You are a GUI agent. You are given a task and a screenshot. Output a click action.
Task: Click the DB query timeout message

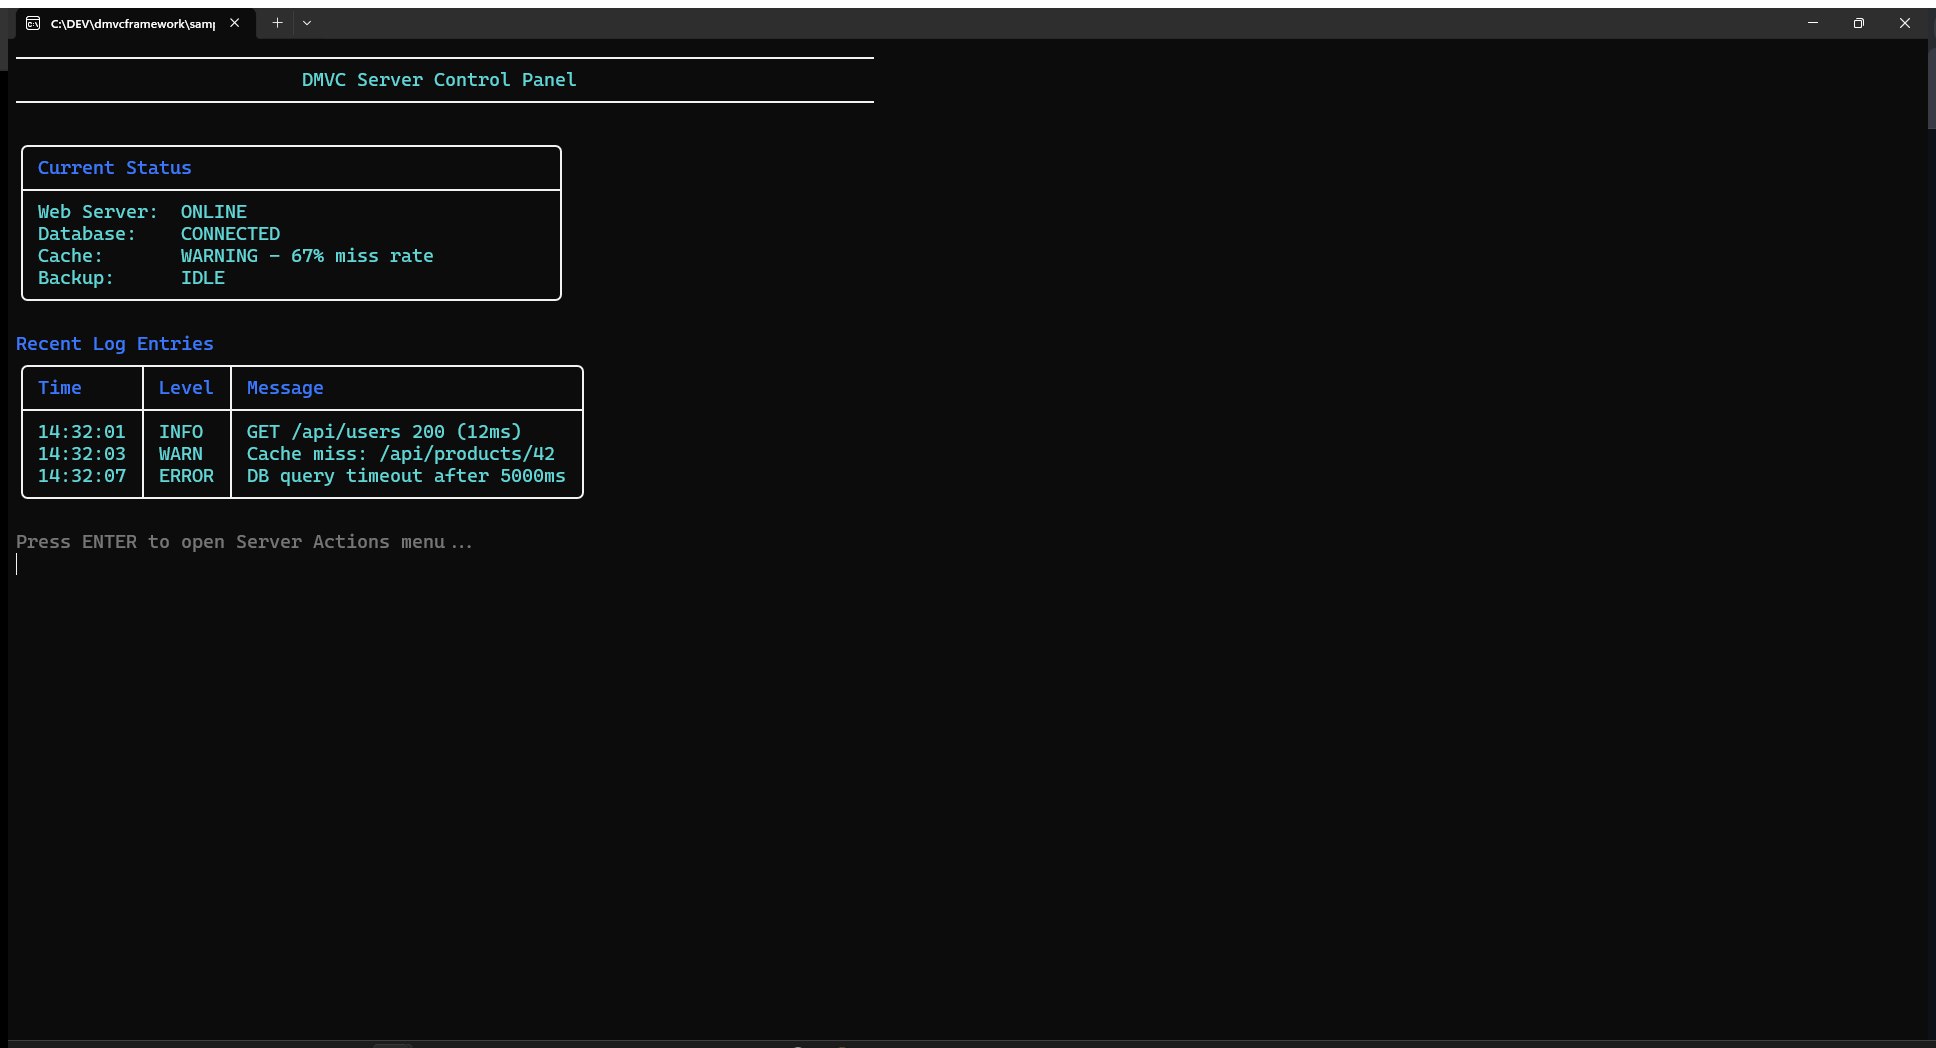point(406,476)
